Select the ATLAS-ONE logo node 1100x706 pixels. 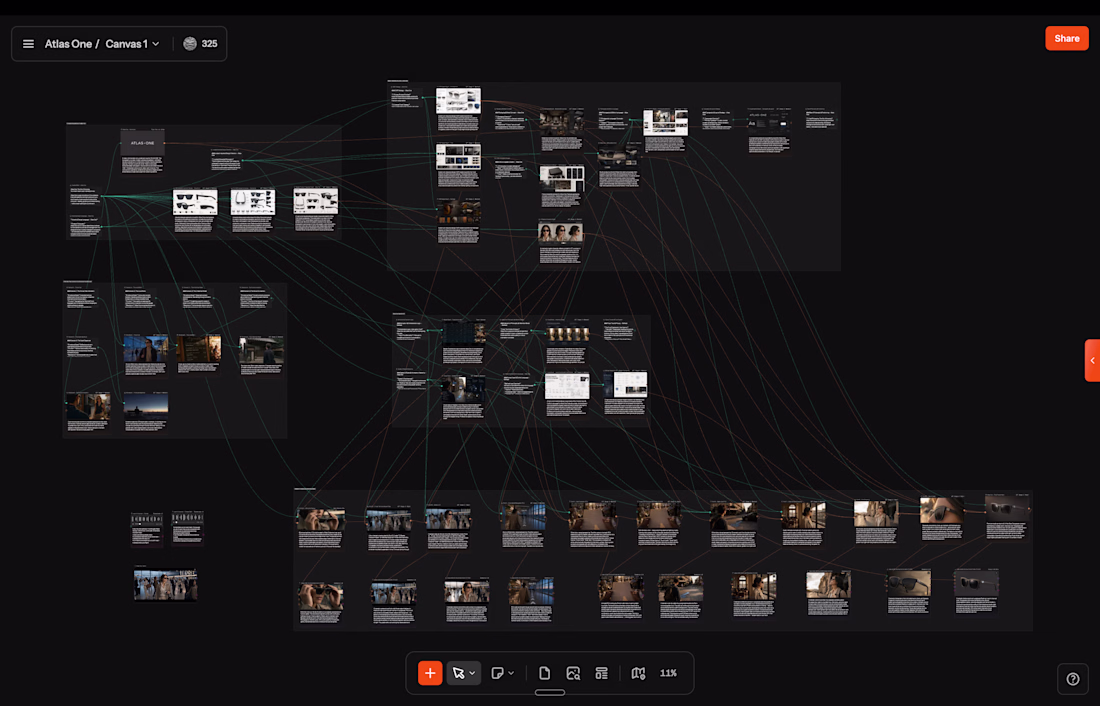[142, 143]
